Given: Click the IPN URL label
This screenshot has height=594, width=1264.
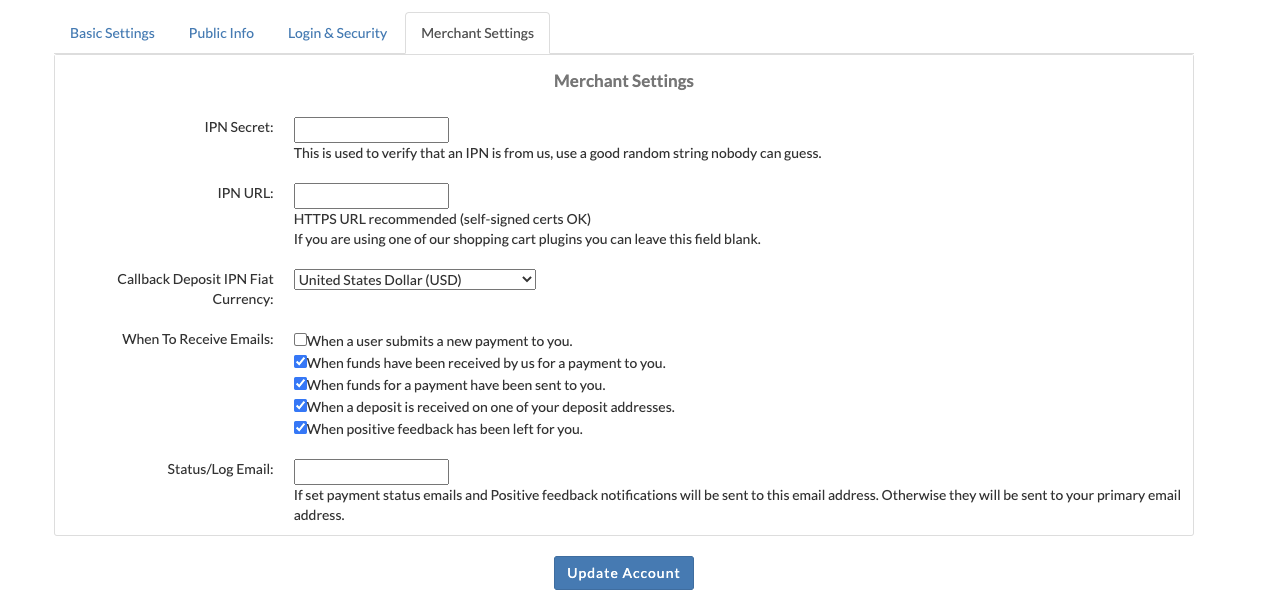Looking at the screenshot, I should tap(246, 193).
